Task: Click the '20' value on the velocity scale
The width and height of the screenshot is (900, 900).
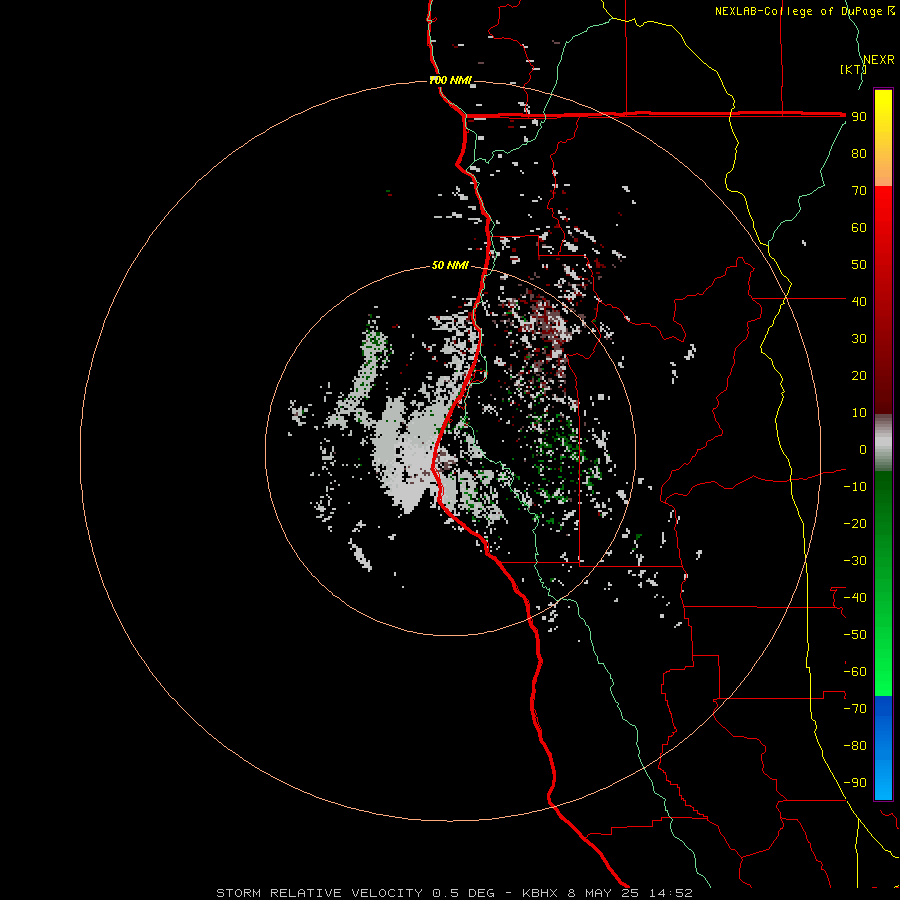Action: 859,376
